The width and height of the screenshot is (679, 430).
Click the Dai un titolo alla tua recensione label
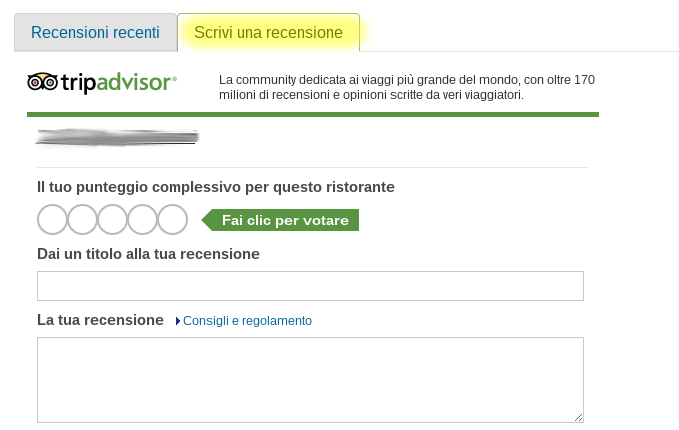[x=148, y=254]
